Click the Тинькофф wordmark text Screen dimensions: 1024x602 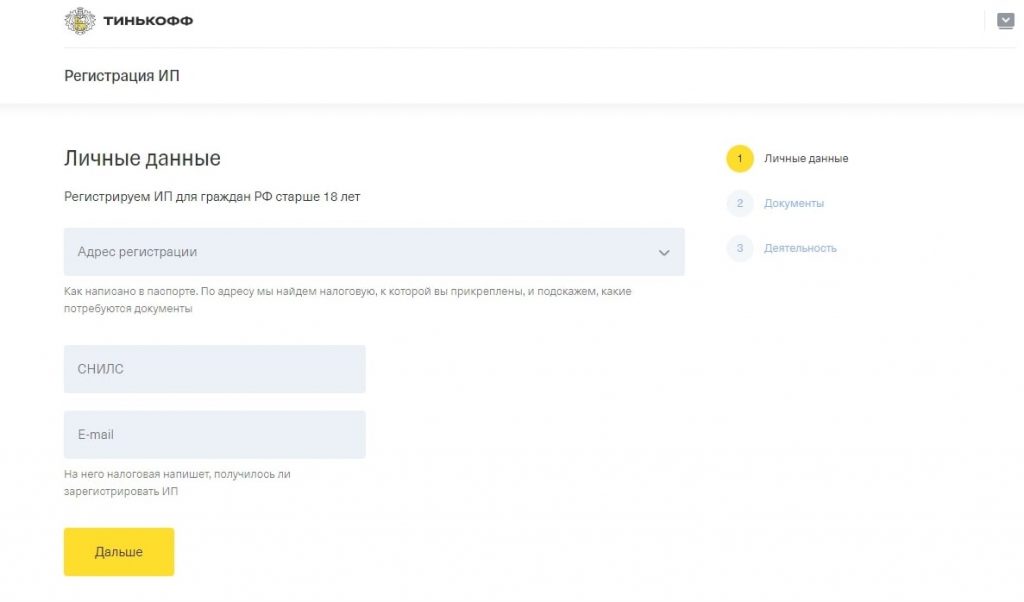pyautogui.click(x=148, y=21)
